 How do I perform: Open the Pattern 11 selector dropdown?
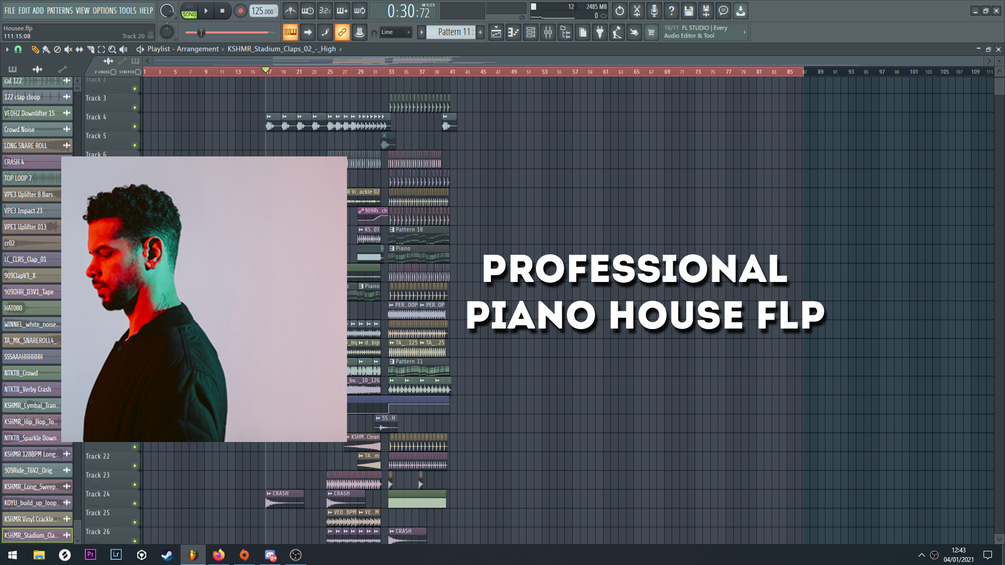pyautogui.click(x=451, y=32)
